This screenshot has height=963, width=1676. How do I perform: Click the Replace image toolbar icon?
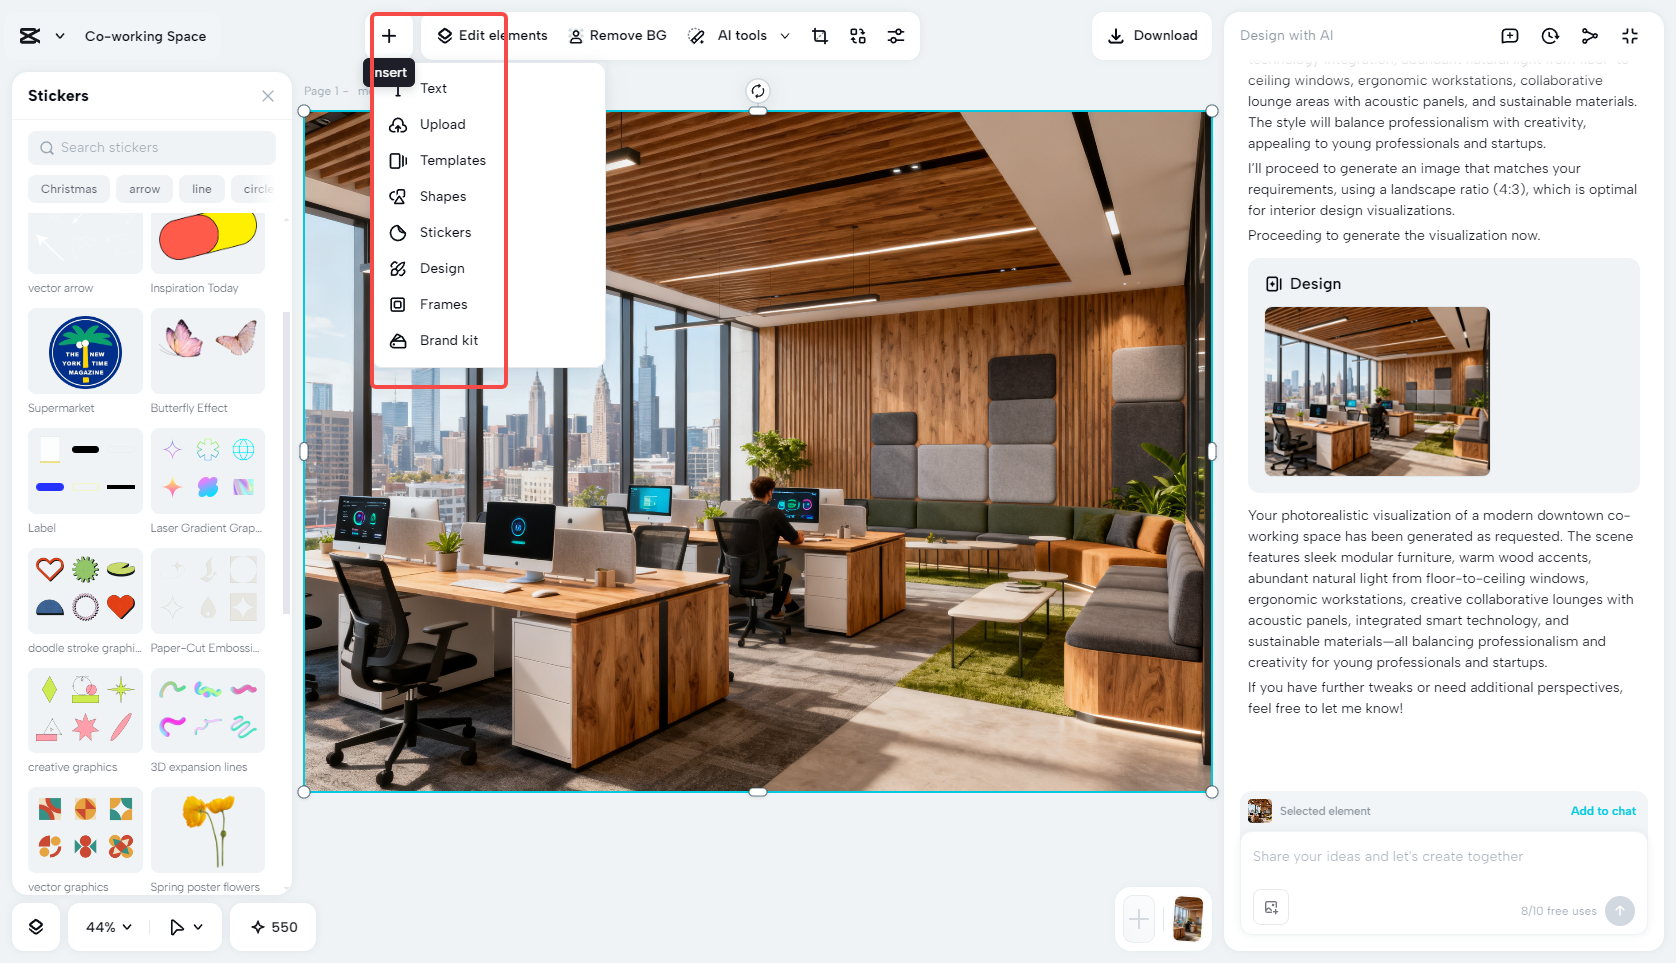tap(857, 35)
